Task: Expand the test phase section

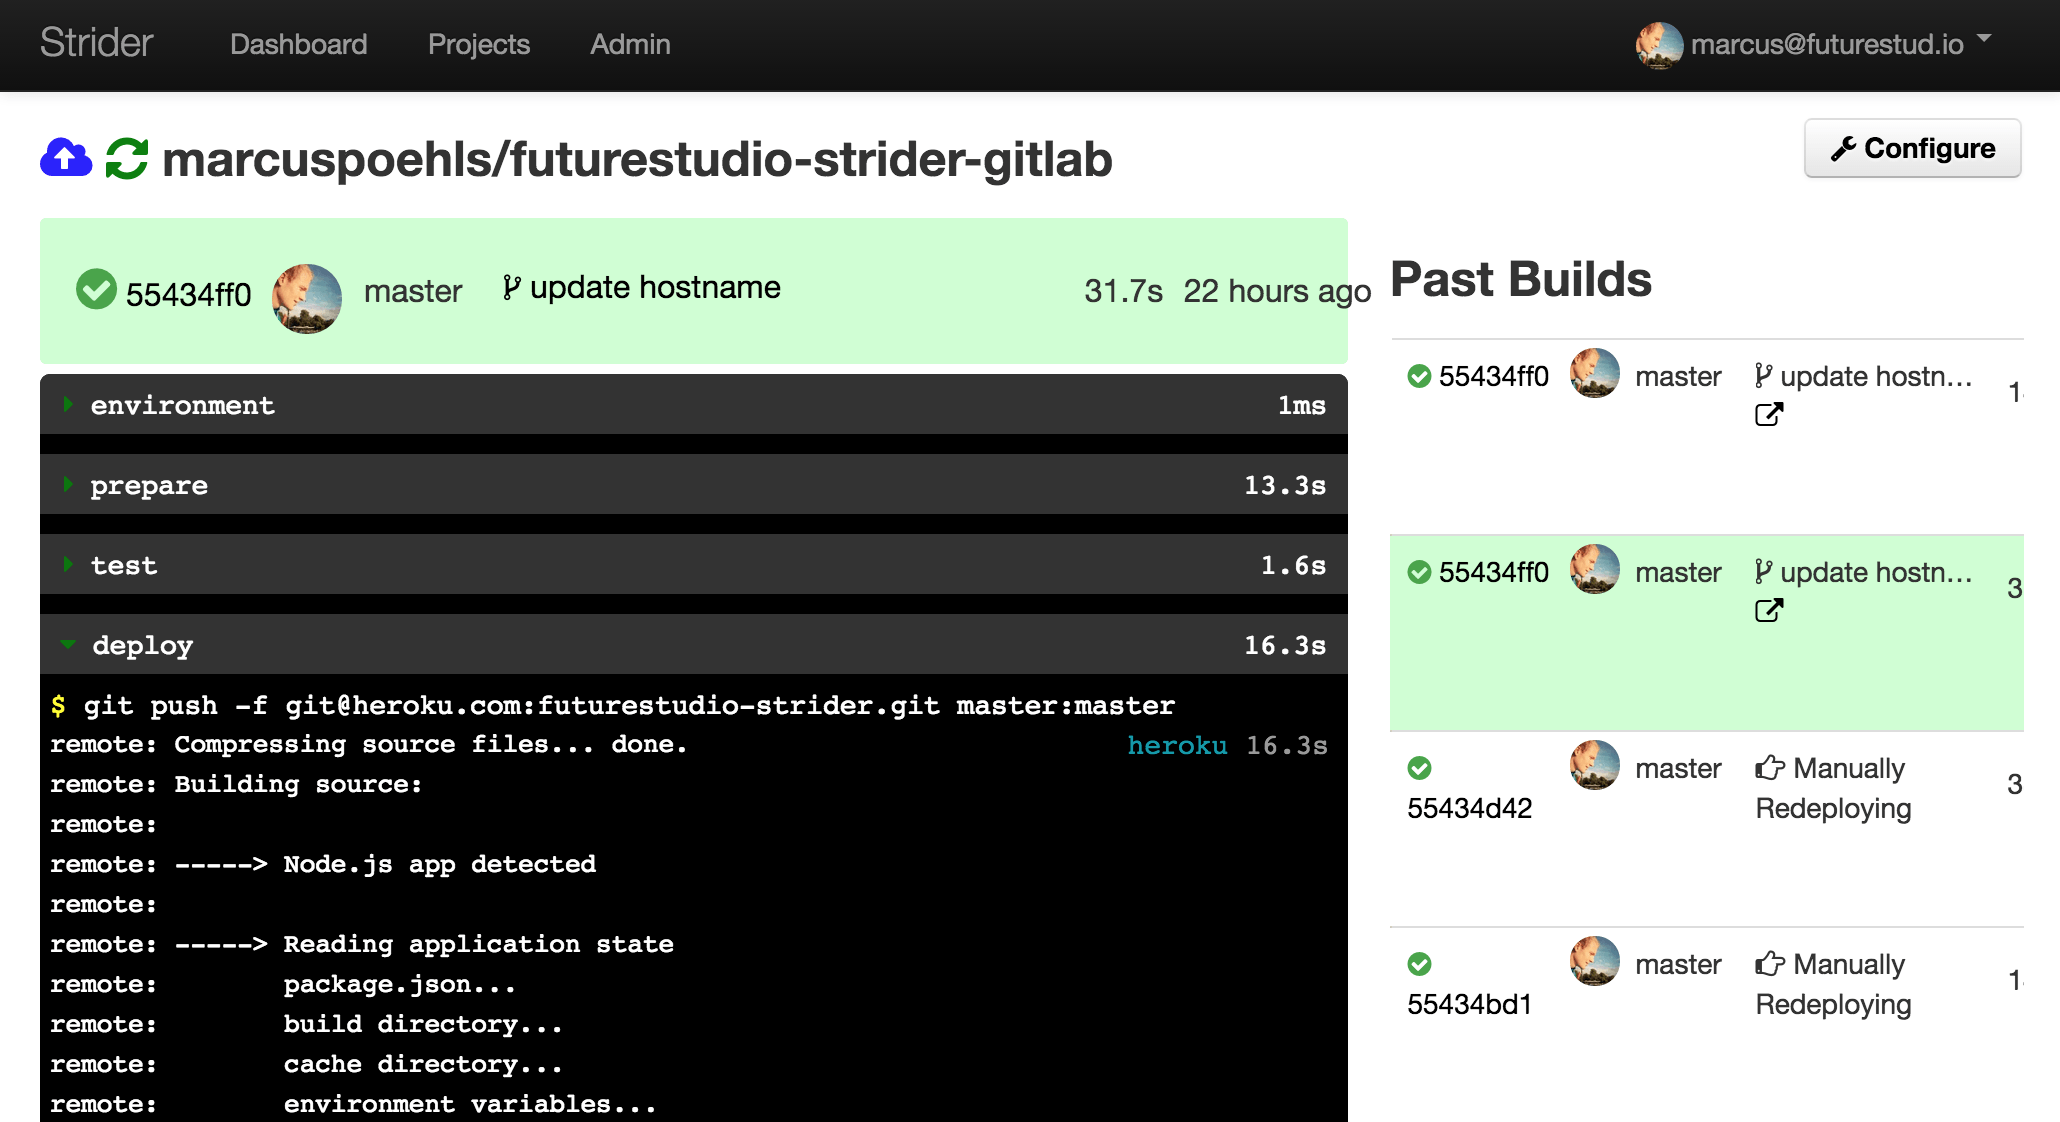Action: (x=694, y=565)
